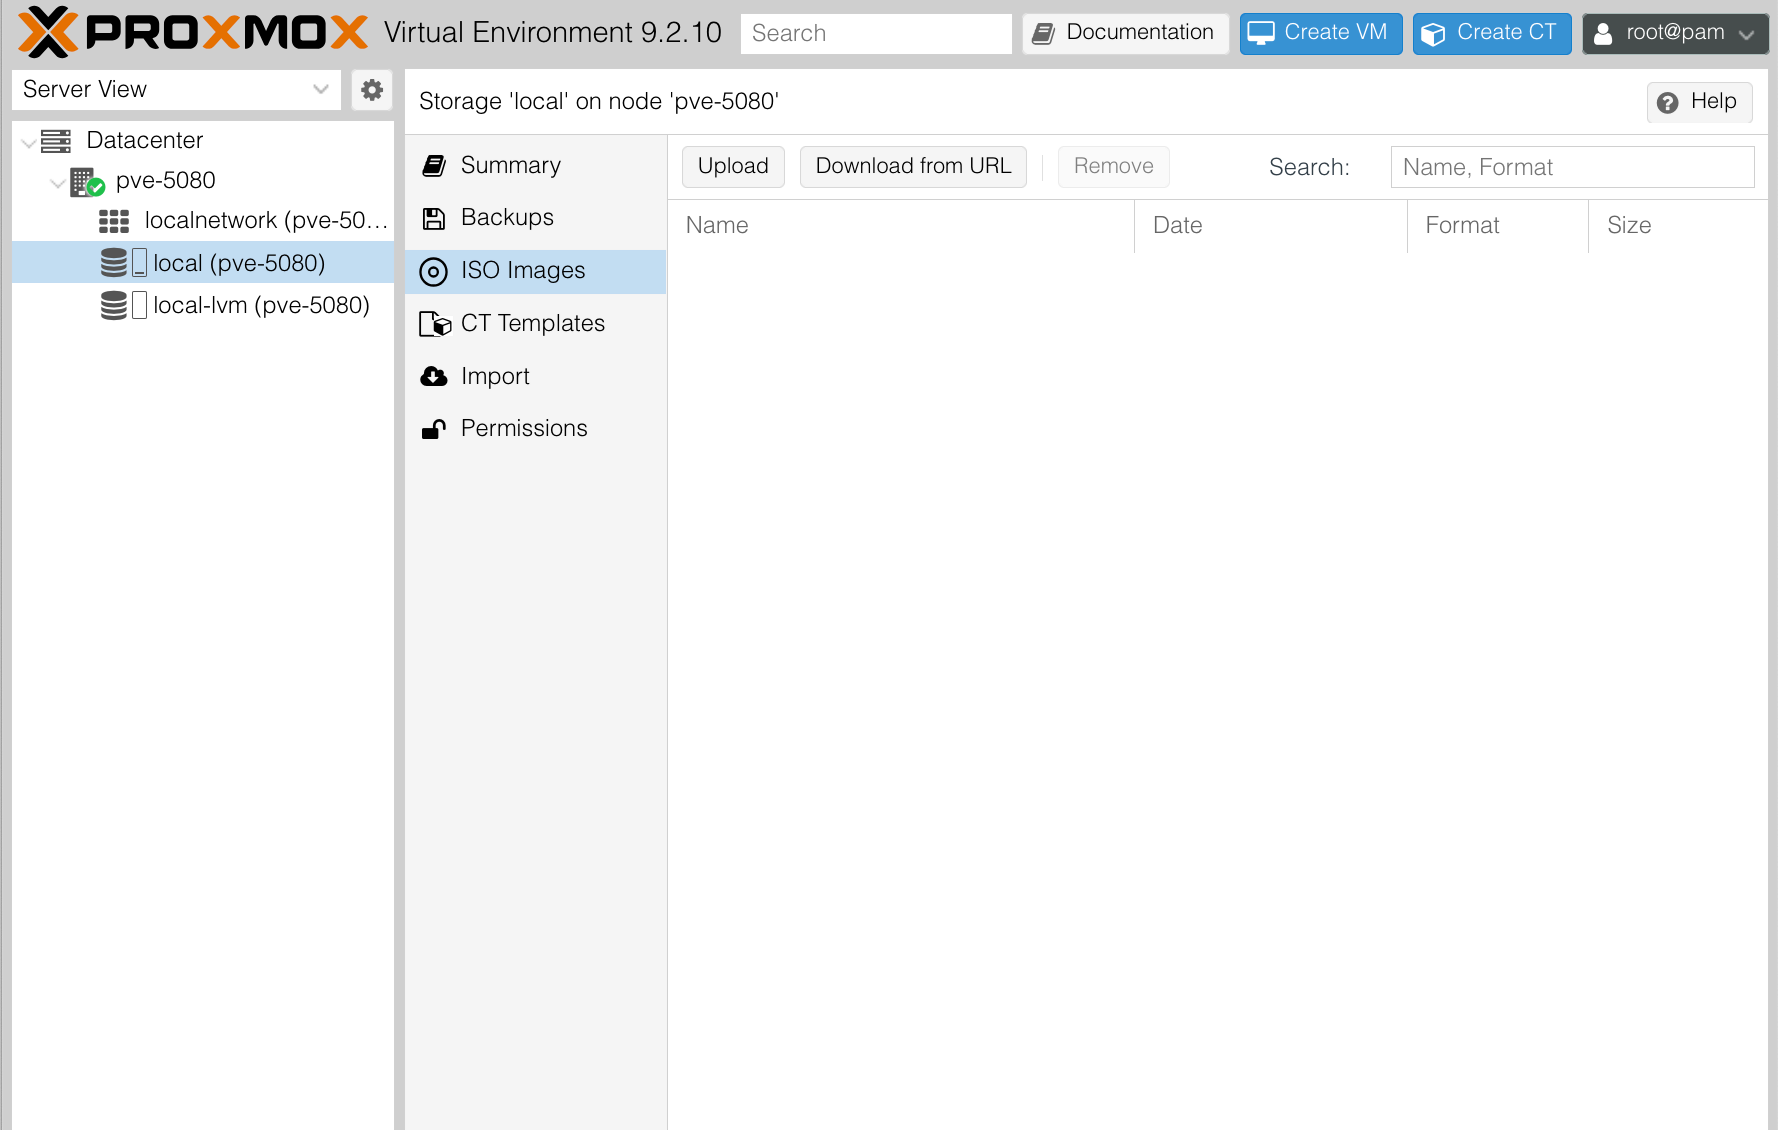The height and width of the screenshot is (1130, 1778).
Task: Open the Permissions section
Action: pyautogui.click(x=536, y=429)
